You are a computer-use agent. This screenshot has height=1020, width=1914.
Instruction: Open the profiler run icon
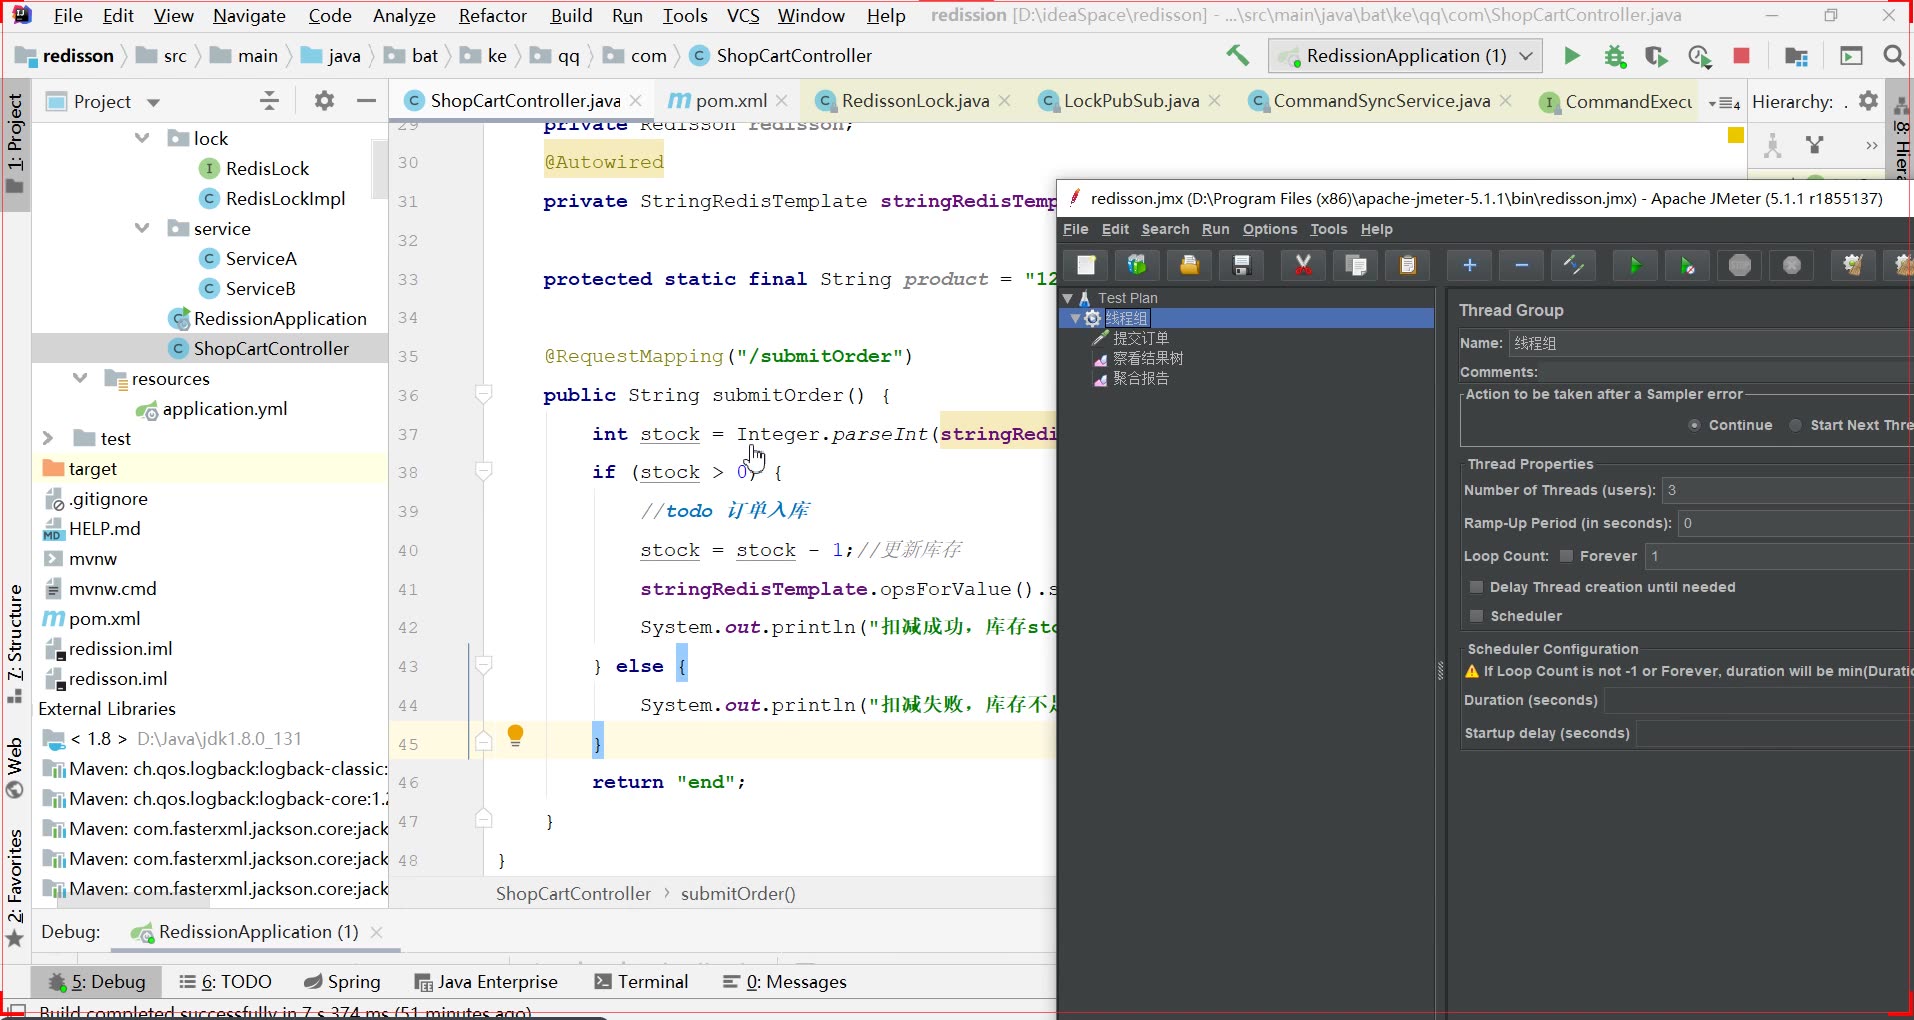point(1699,56)
